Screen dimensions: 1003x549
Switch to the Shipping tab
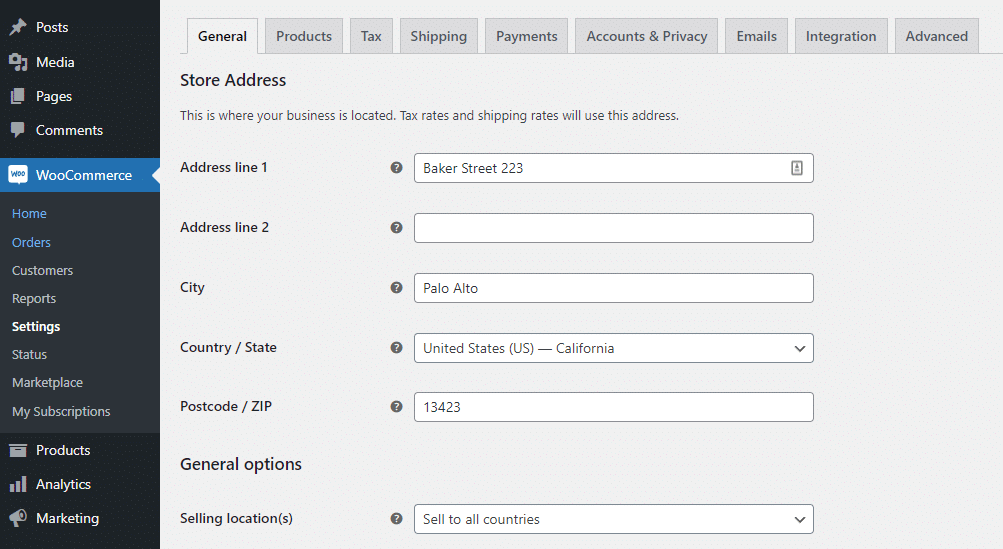coord(438,36)
